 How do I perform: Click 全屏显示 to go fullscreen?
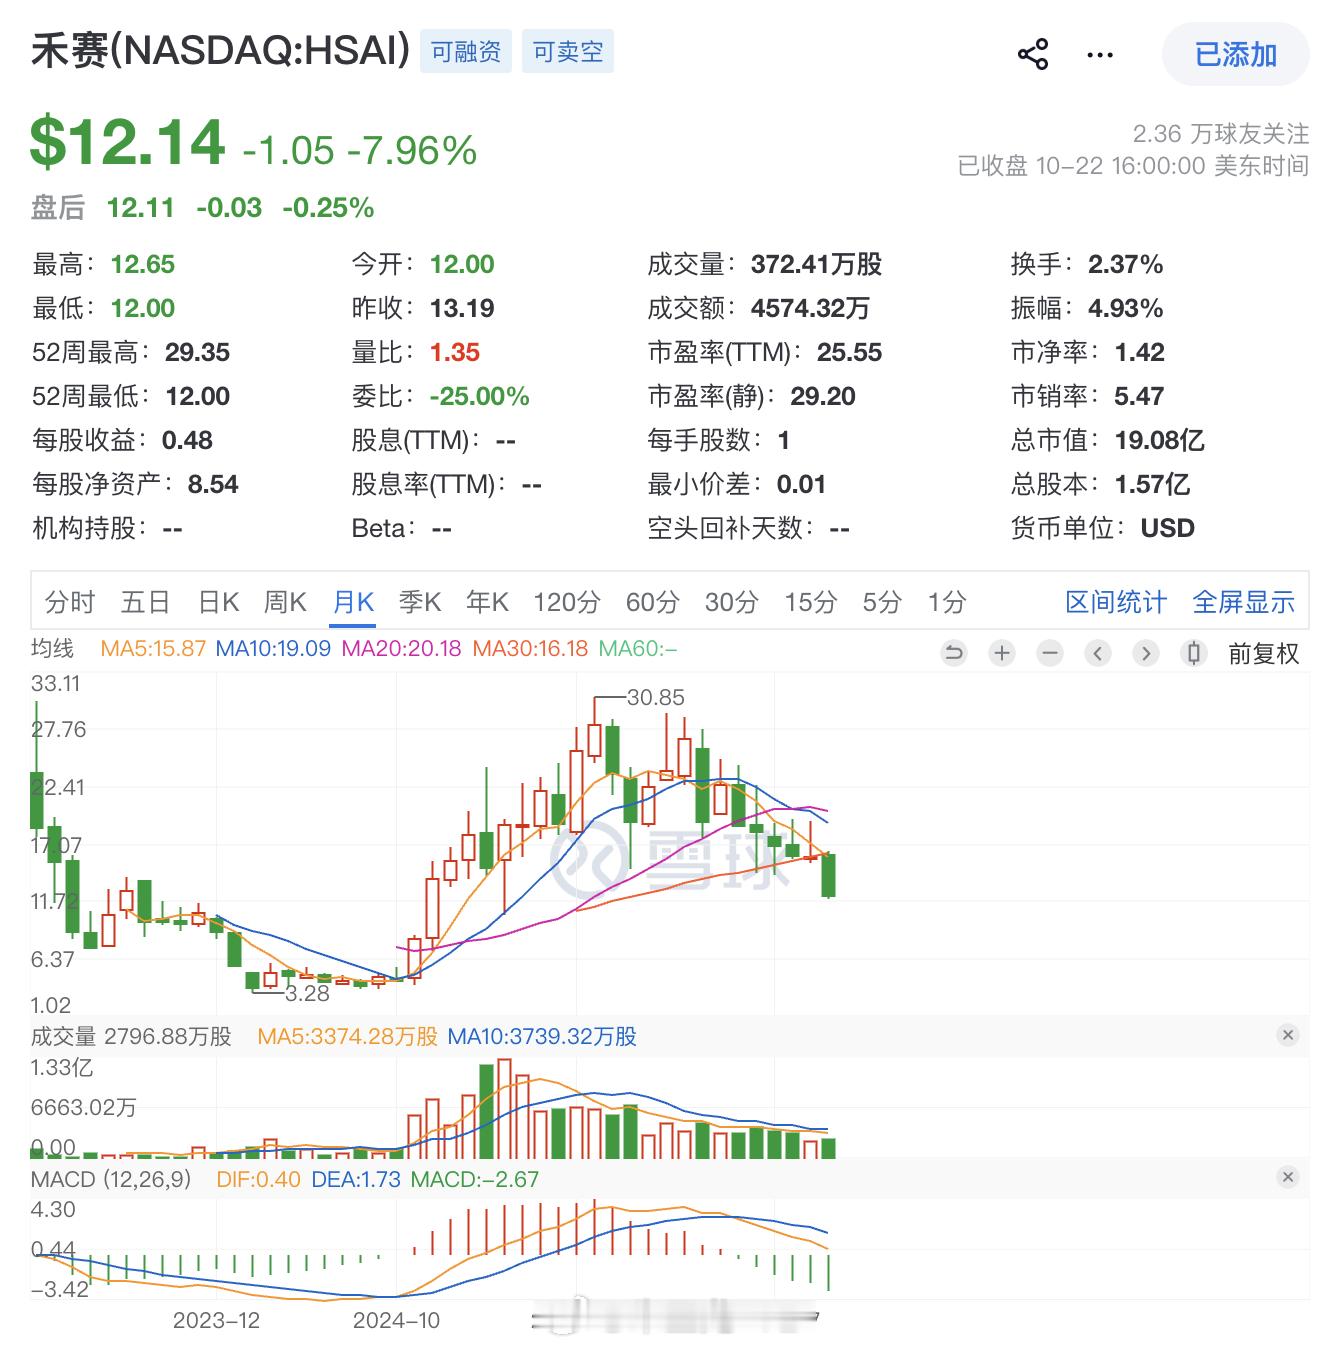point(1244,602)
